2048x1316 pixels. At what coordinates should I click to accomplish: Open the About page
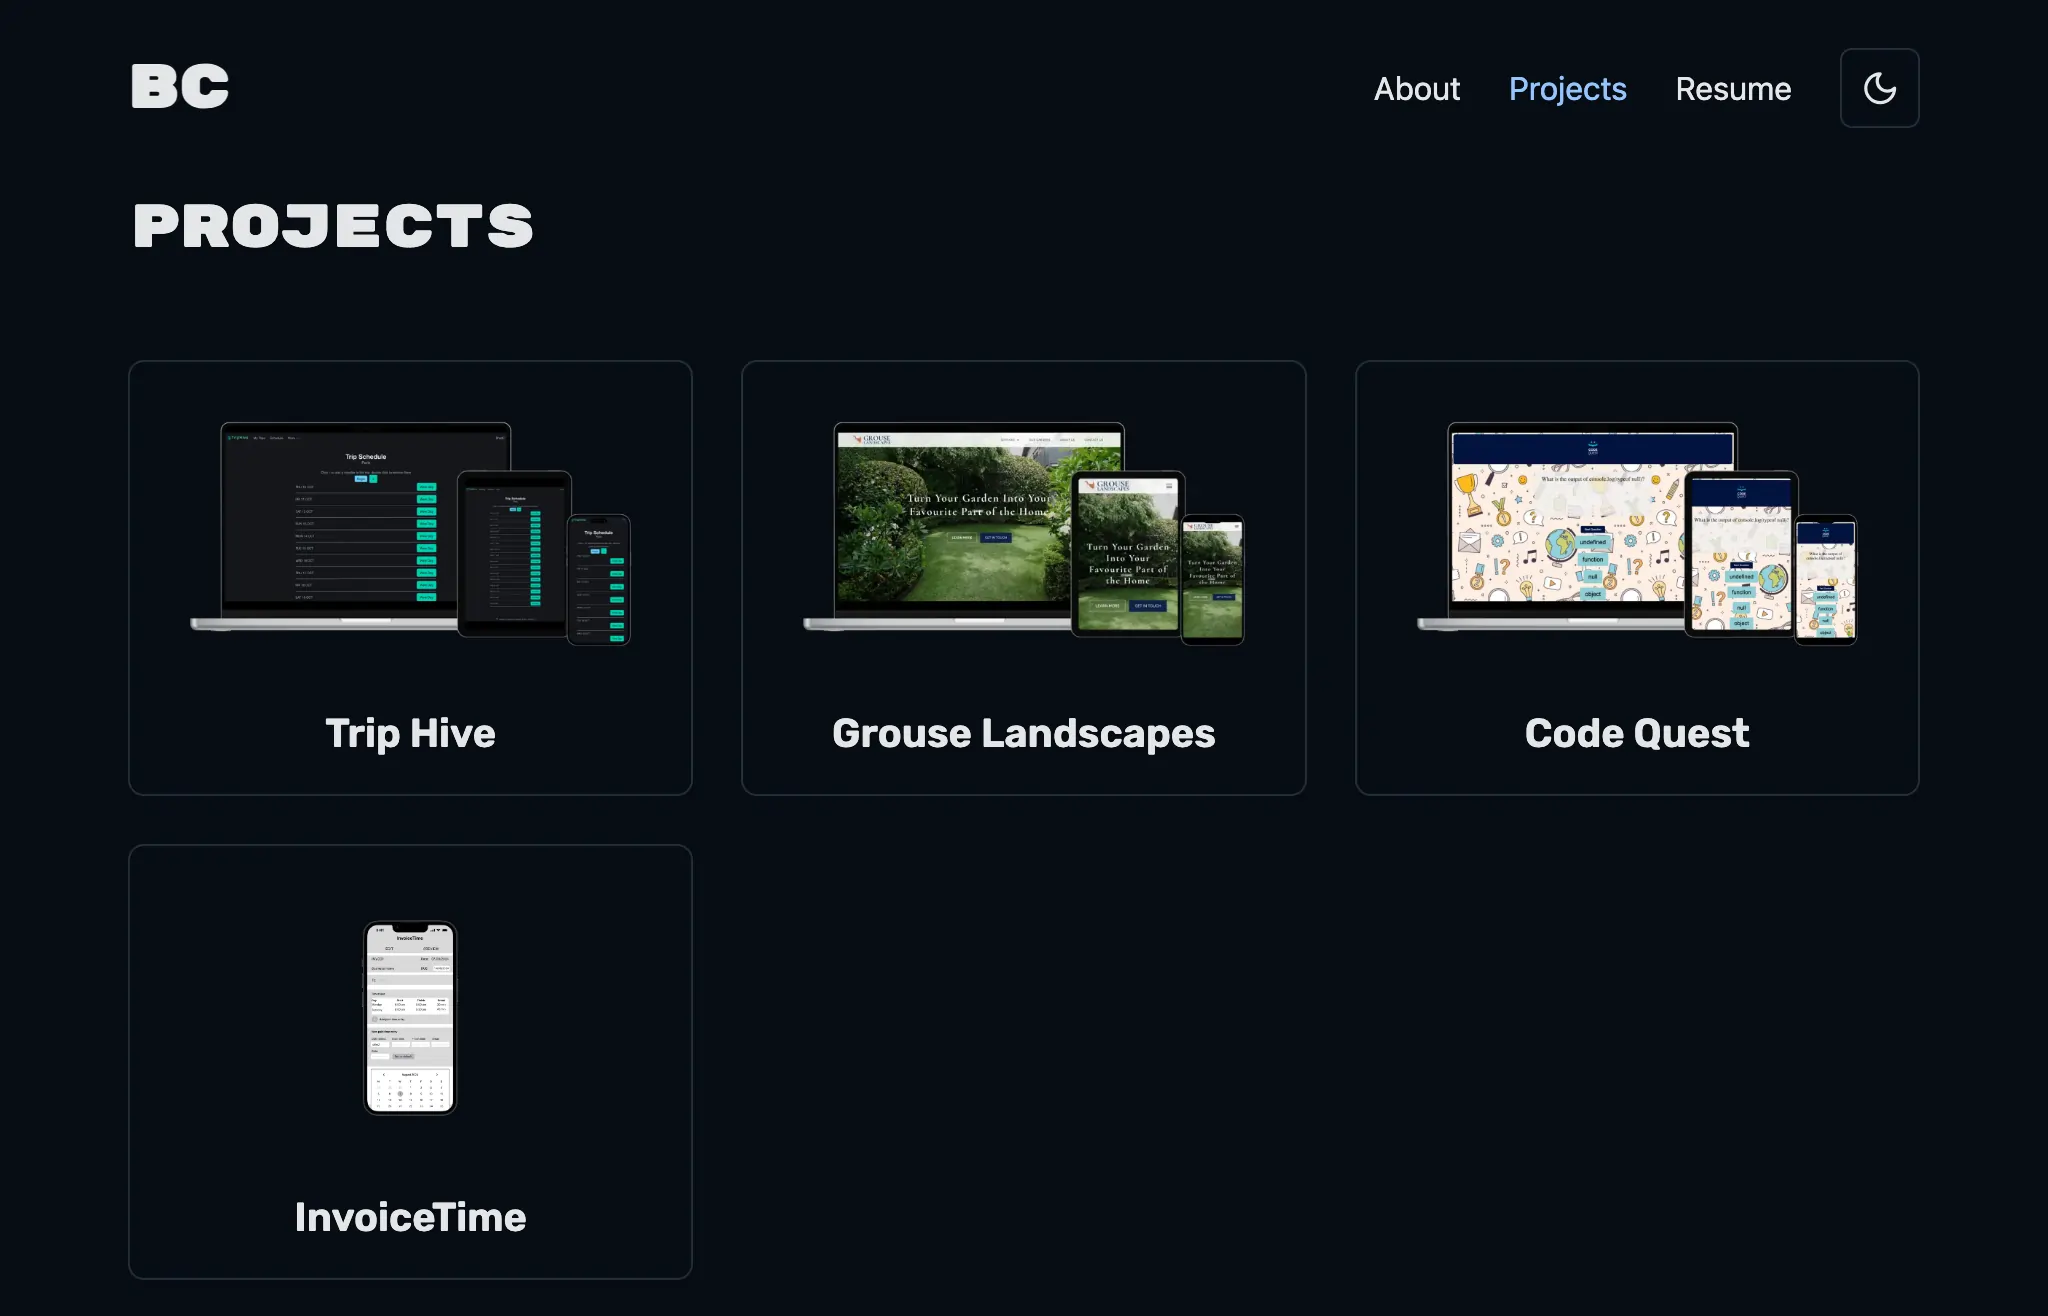[x=1416, y=89]
